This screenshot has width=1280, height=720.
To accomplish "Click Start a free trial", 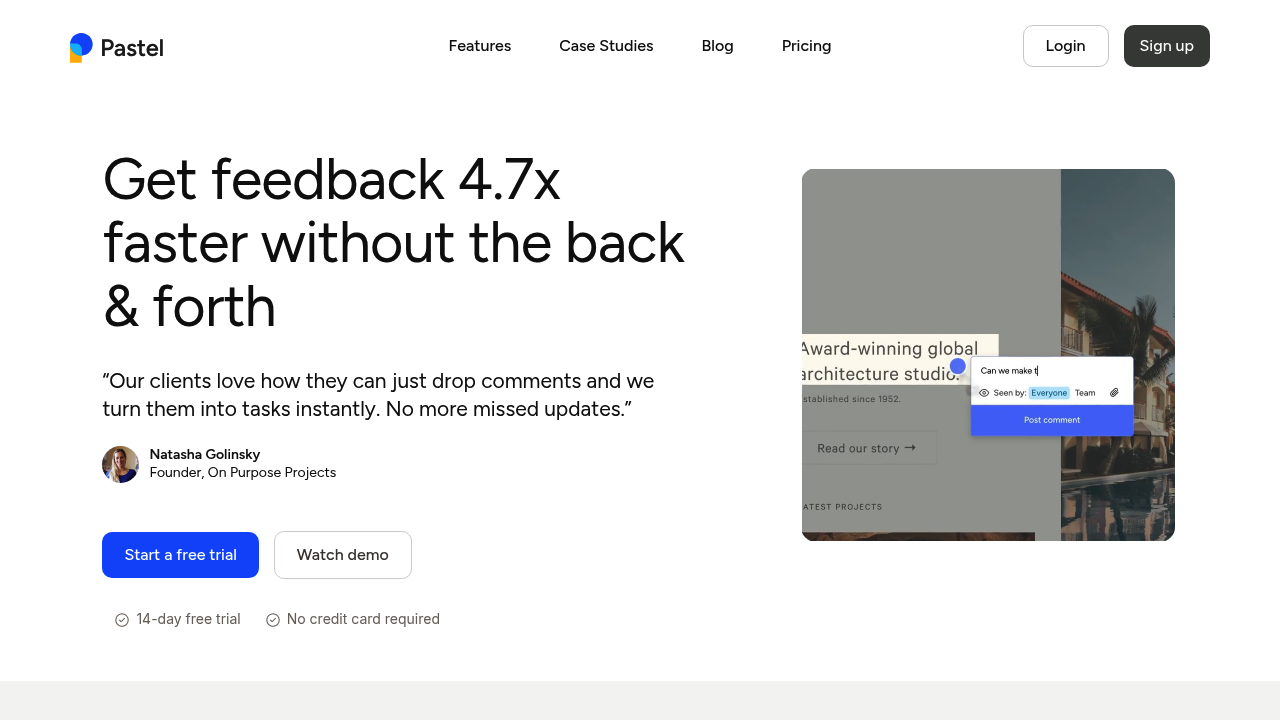I will click(180, 554).
